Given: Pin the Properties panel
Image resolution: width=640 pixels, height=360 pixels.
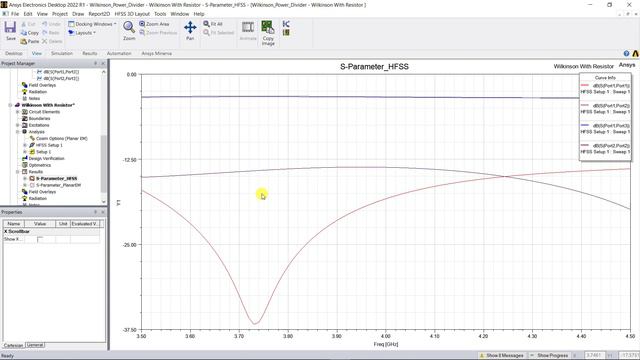Looking at the screenshot, I should click(x=96, y=212).
